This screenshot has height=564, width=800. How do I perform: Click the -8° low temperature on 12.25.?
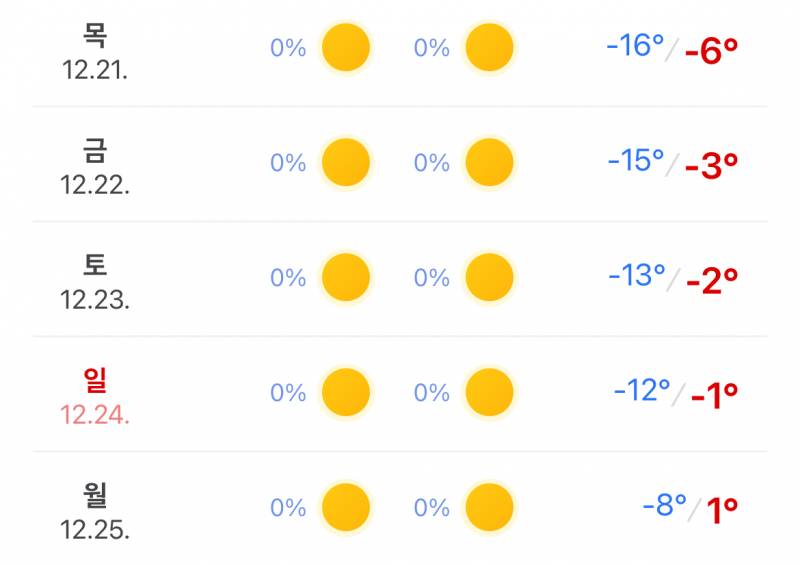point(664,506)
